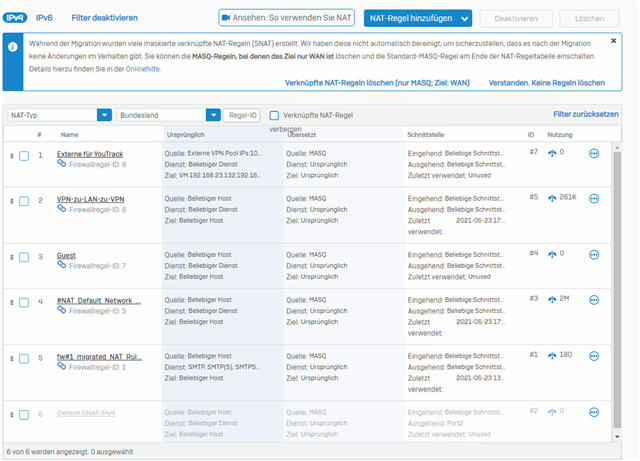Click Filter deaktivieren link
The image size is (640, 461).
pos(104,18)
